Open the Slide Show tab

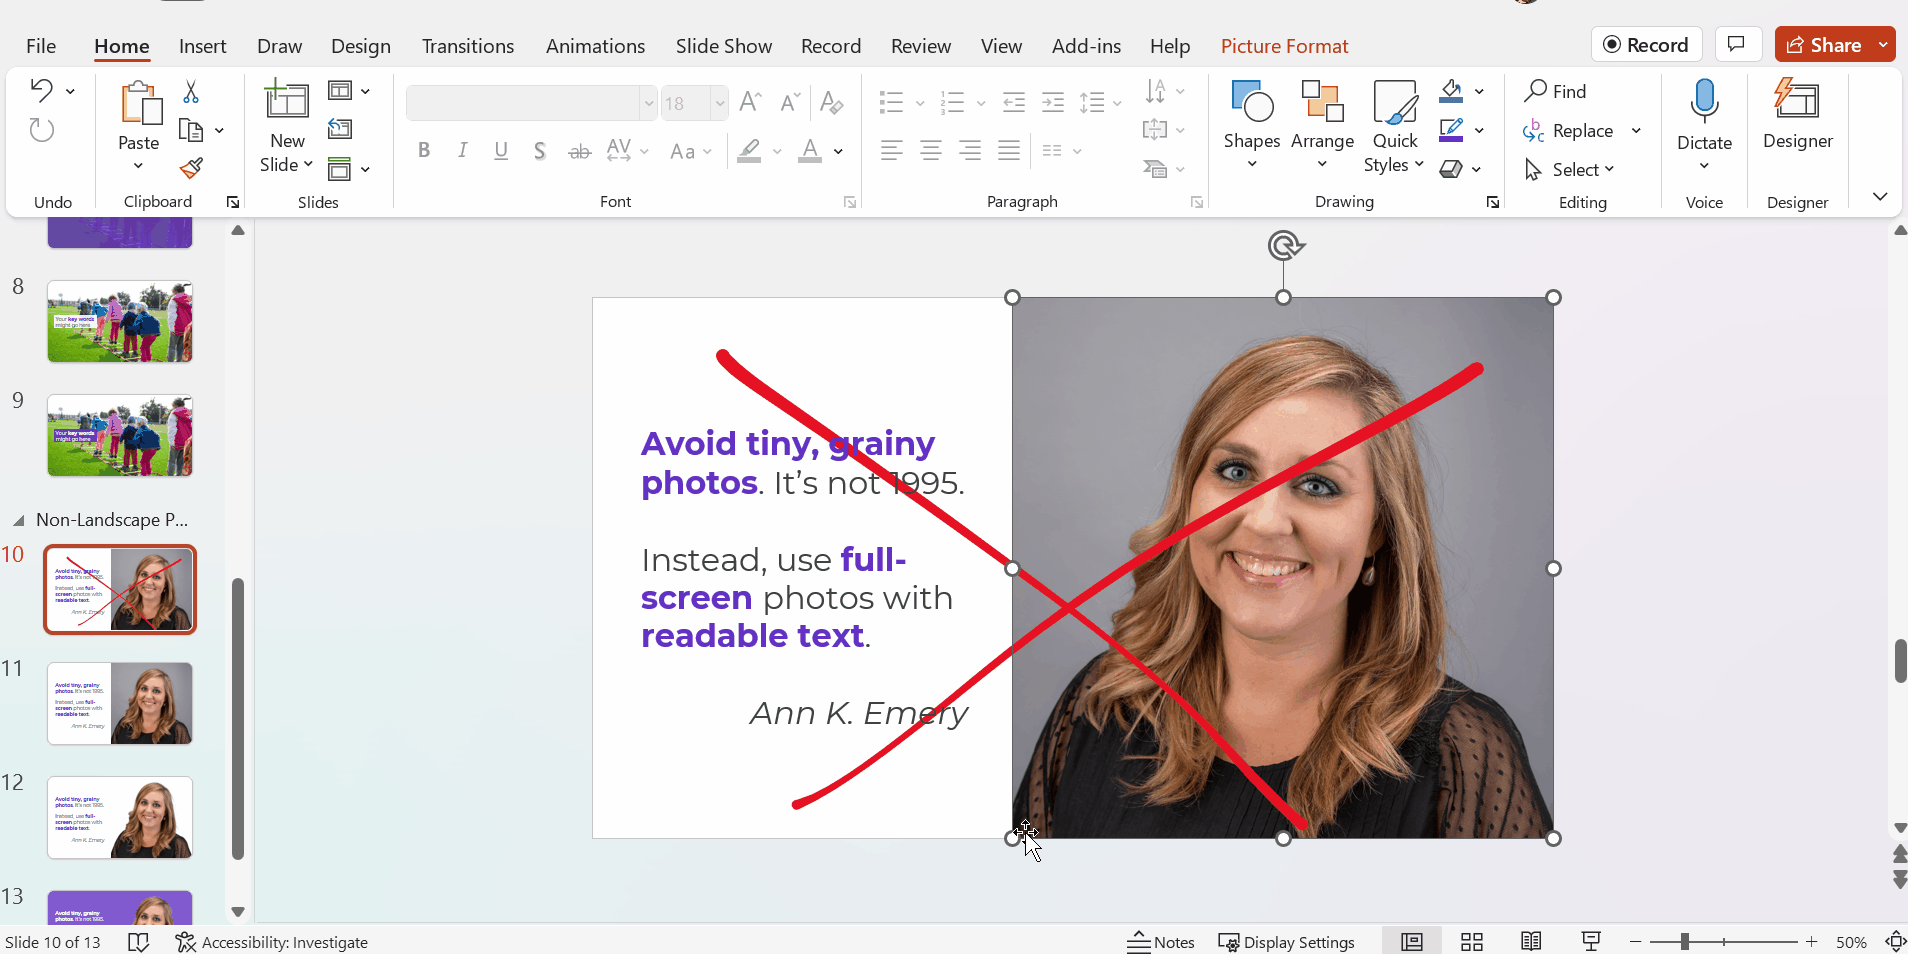[724, 46]
